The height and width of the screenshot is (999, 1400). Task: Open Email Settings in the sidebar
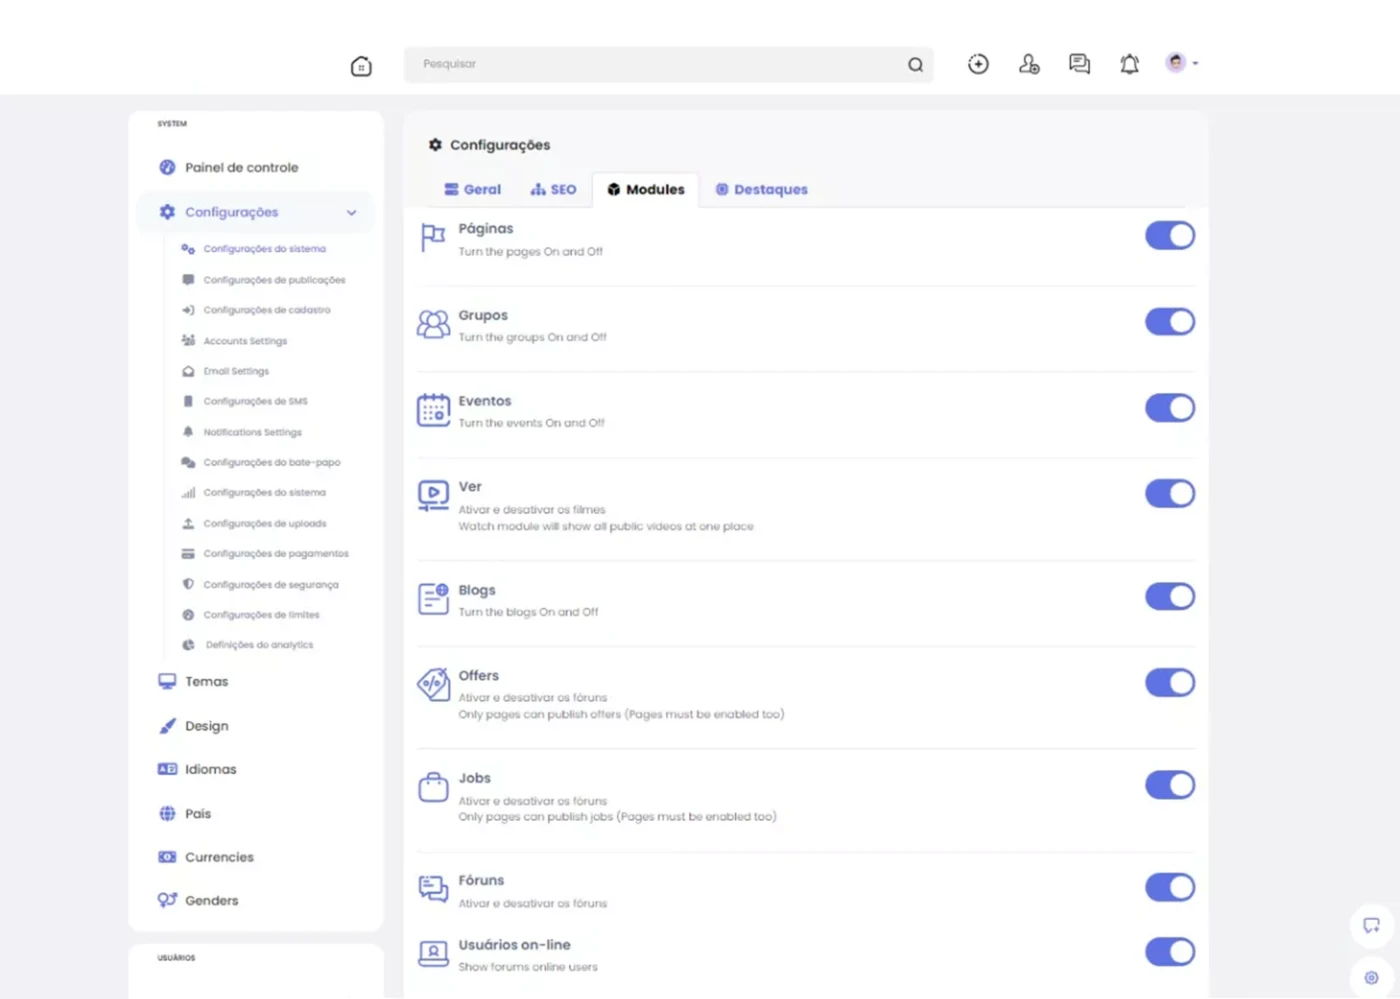pyautogui.click(x=236, y=371)
